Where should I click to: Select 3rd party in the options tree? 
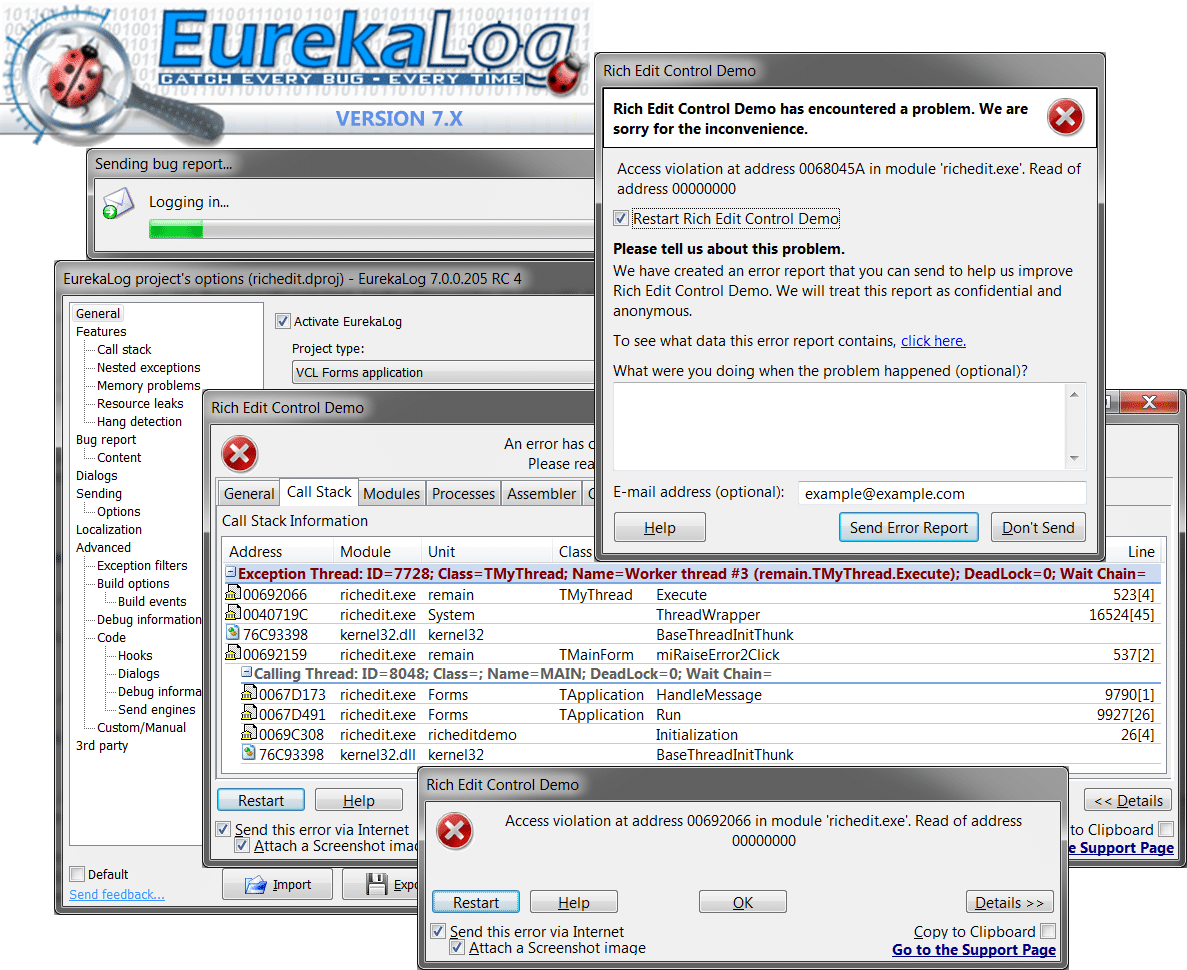(x=101, y=745)
